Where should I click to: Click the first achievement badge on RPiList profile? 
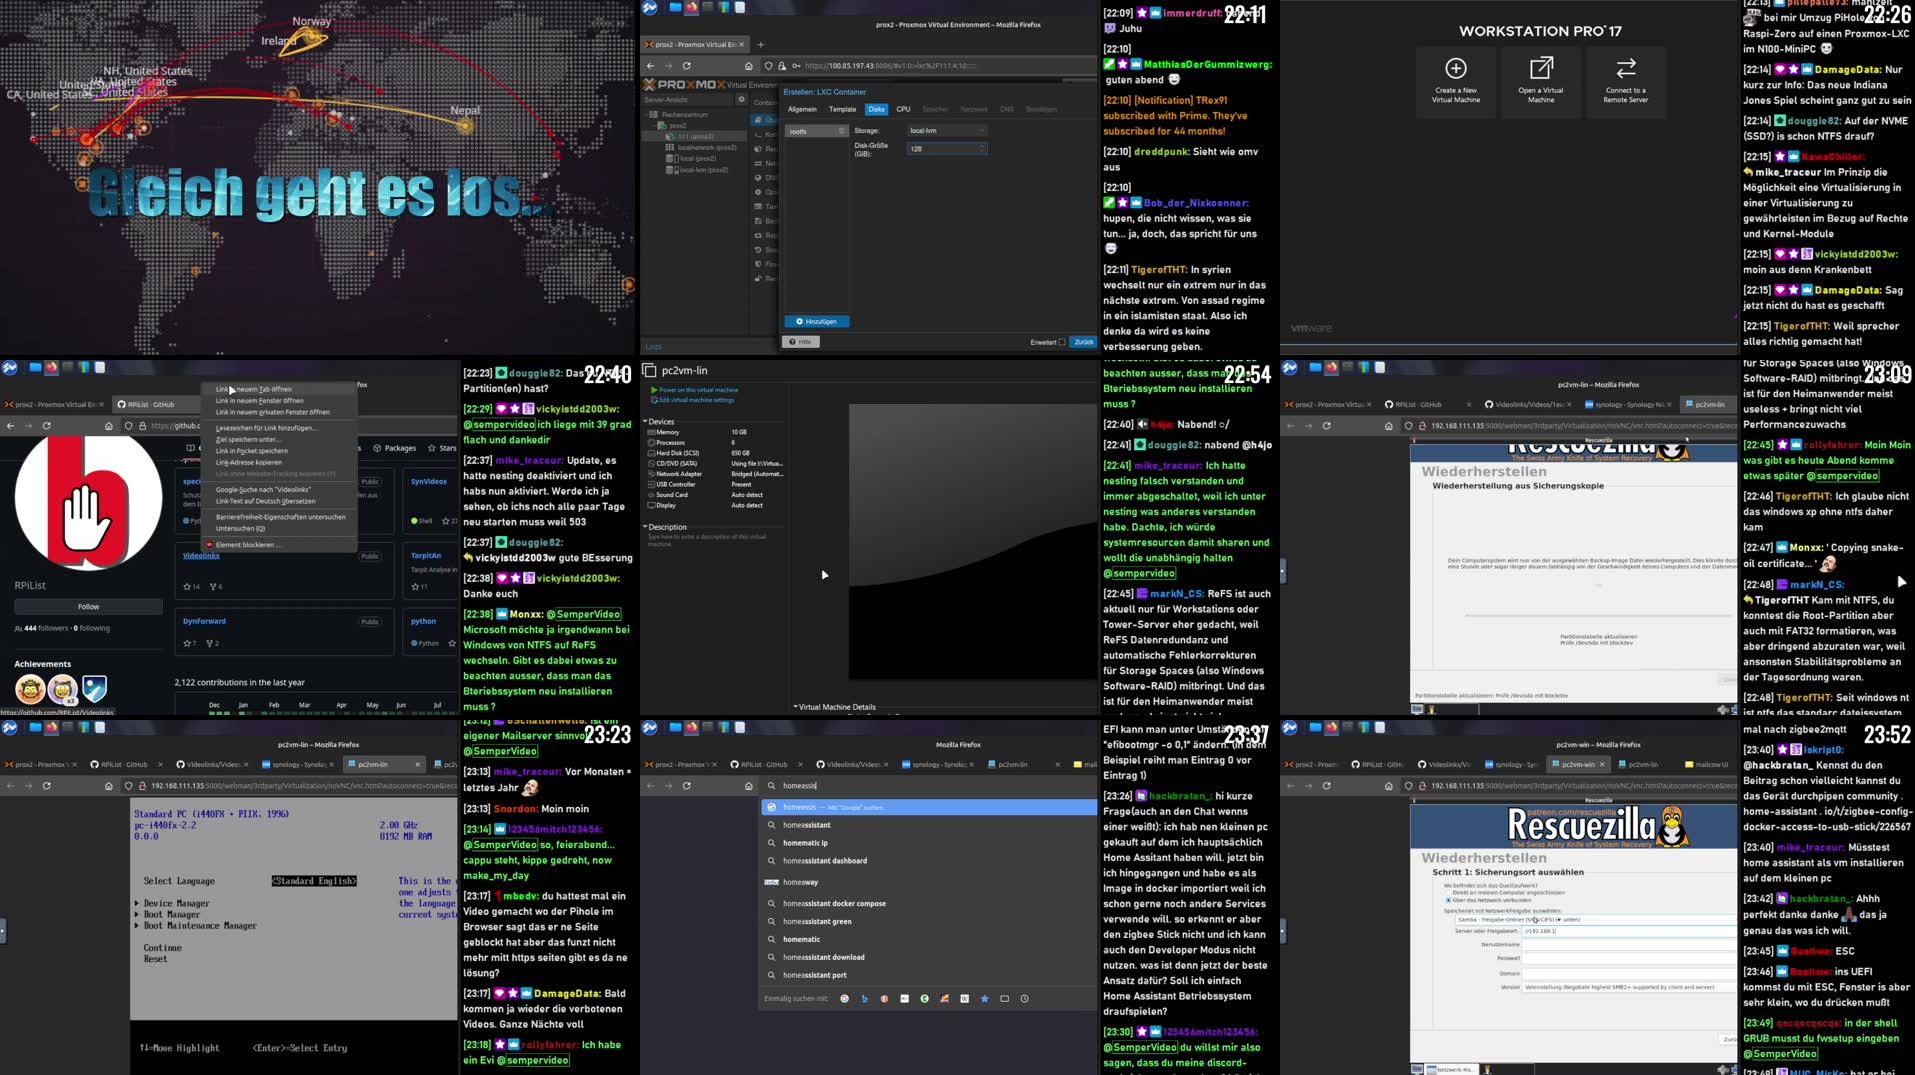coord(30,688)
